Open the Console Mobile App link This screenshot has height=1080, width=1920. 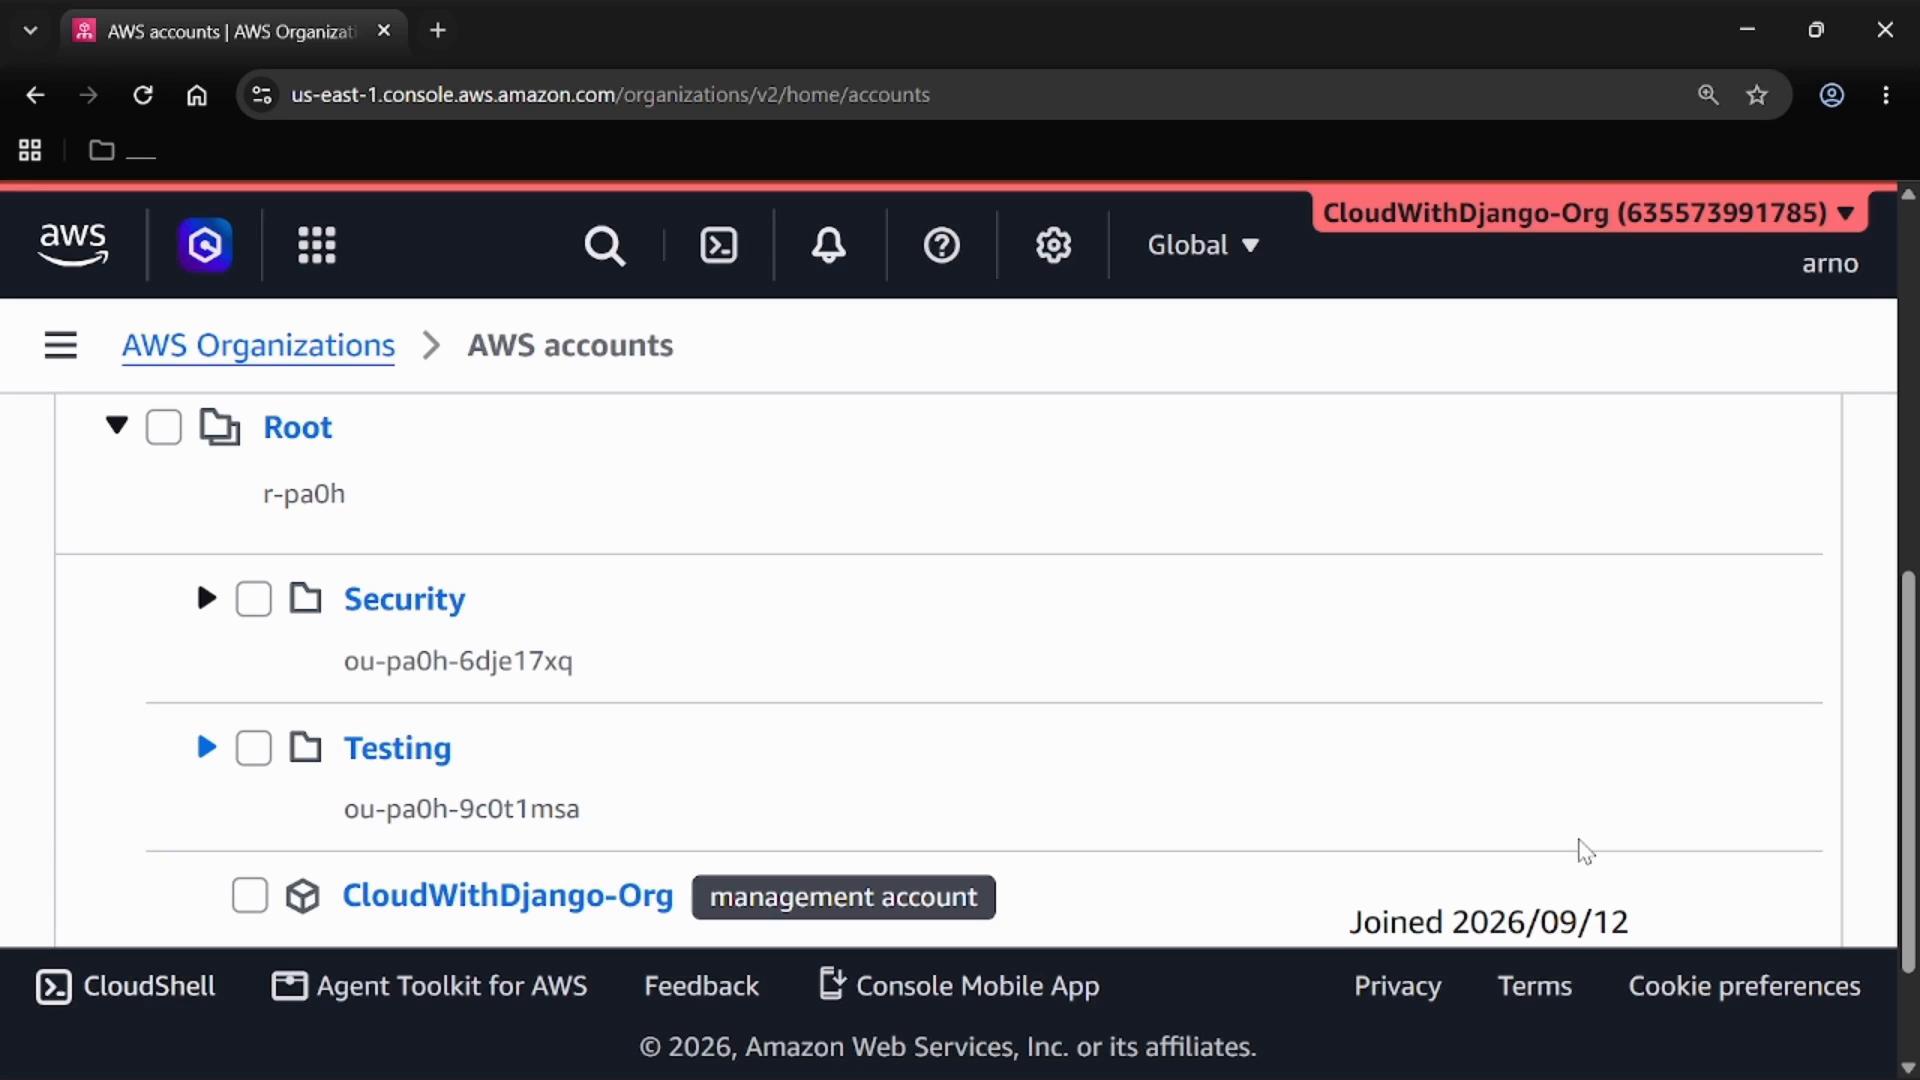tap(959, 986)
